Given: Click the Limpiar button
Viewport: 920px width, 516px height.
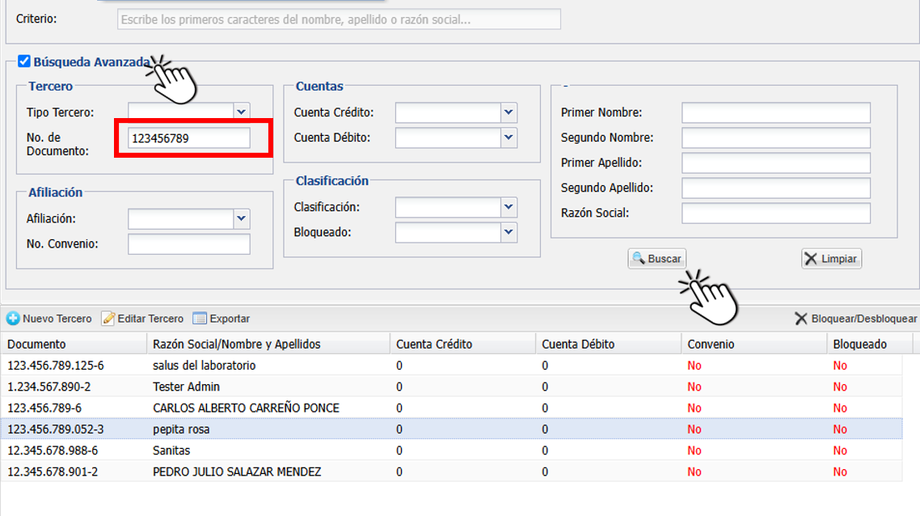Looking at the screenshot, I should 831,258.
